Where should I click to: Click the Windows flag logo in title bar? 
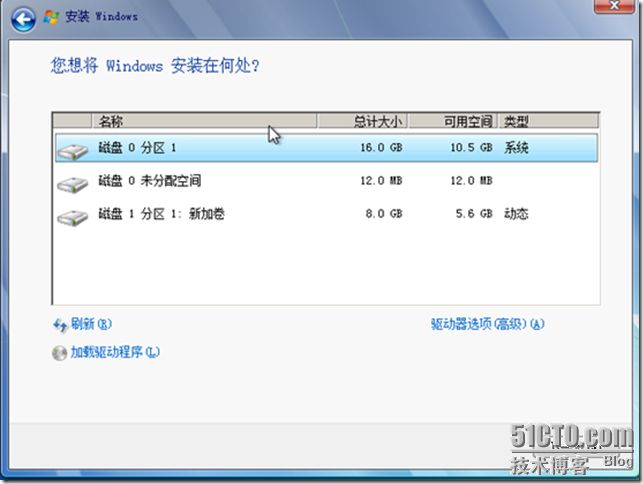click(51, 17)
